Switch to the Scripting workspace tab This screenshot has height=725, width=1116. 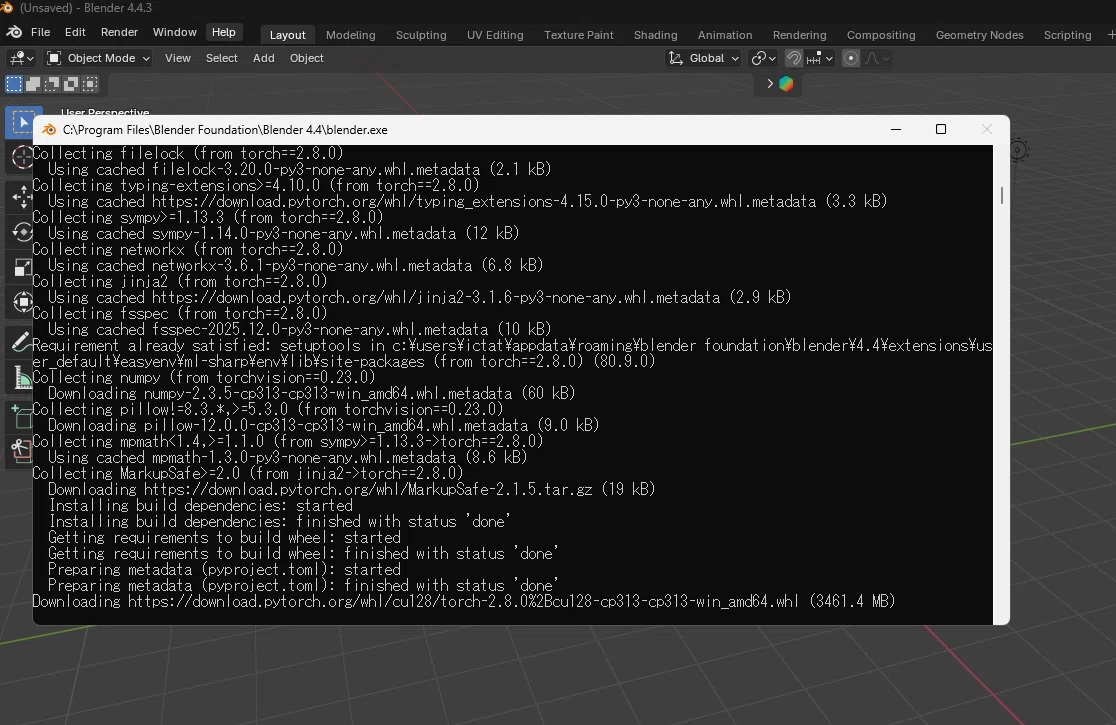click(x=1067, y=35)
